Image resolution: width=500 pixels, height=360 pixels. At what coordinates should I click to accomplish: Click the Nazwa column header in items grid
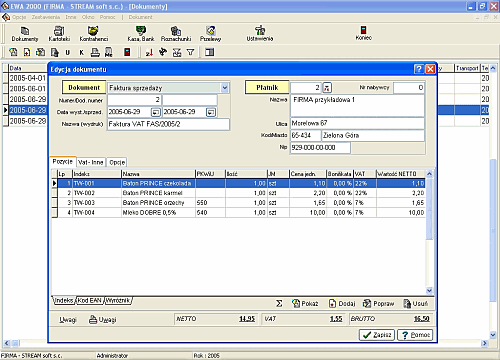(x=158, y=174)
